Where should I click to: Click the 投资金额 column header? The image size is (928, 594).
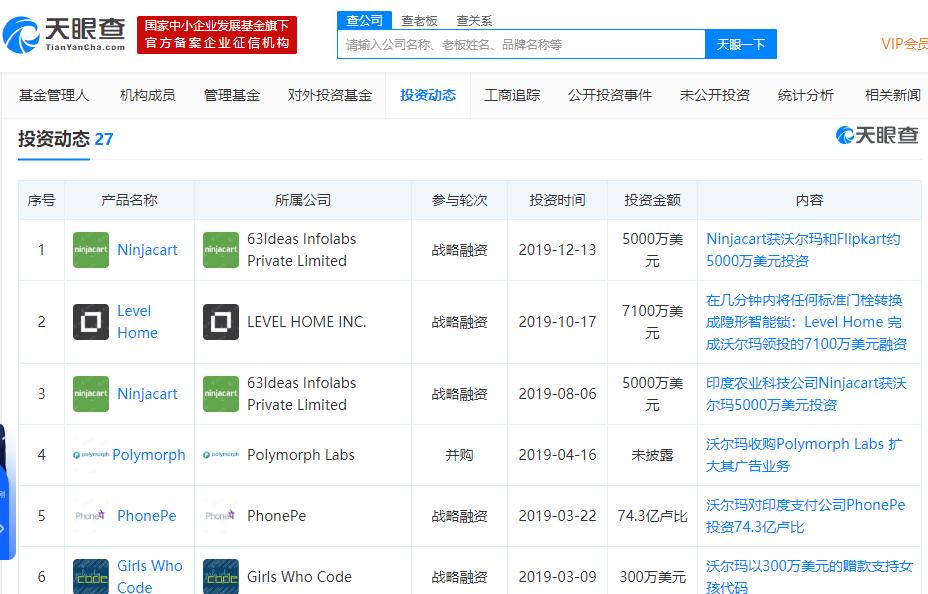tap(652, 200)
